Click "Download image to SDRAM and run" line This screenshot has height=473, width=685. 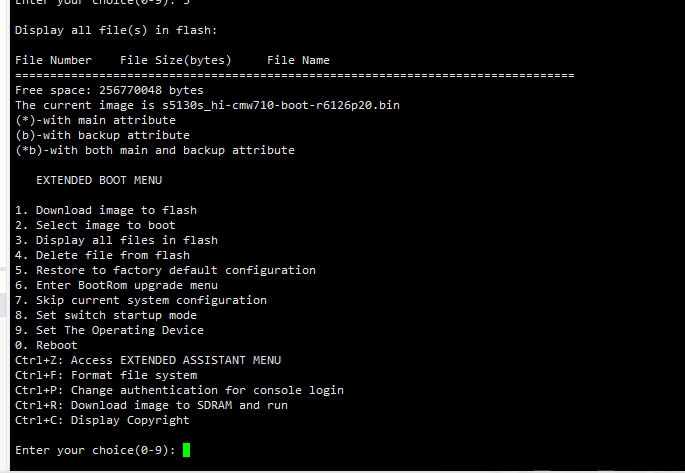point(151,405)
